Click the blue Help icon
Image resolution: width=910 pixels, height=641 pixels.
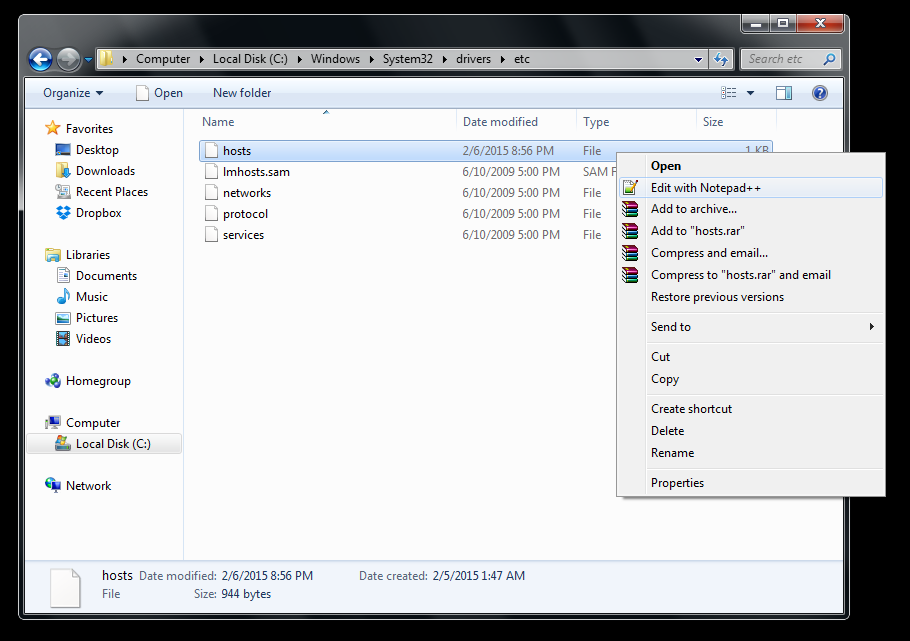pos(819,93)
